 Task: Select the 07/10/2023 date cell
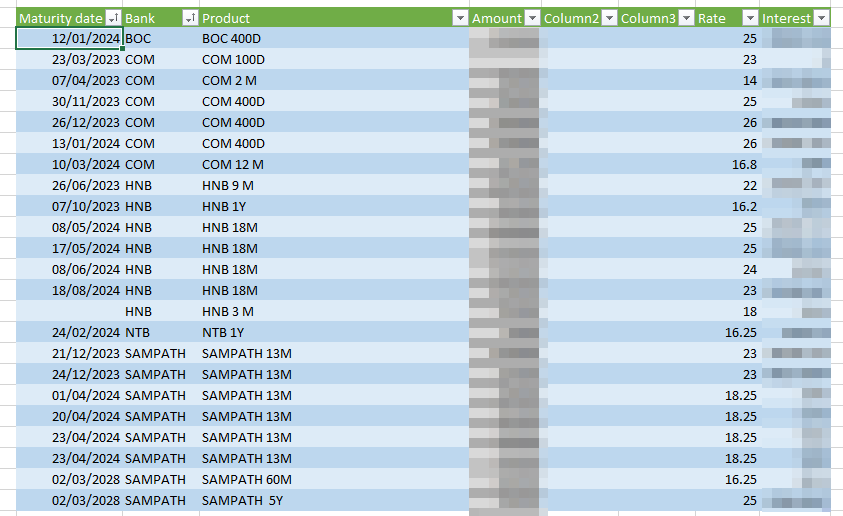[x=69, y=206]
